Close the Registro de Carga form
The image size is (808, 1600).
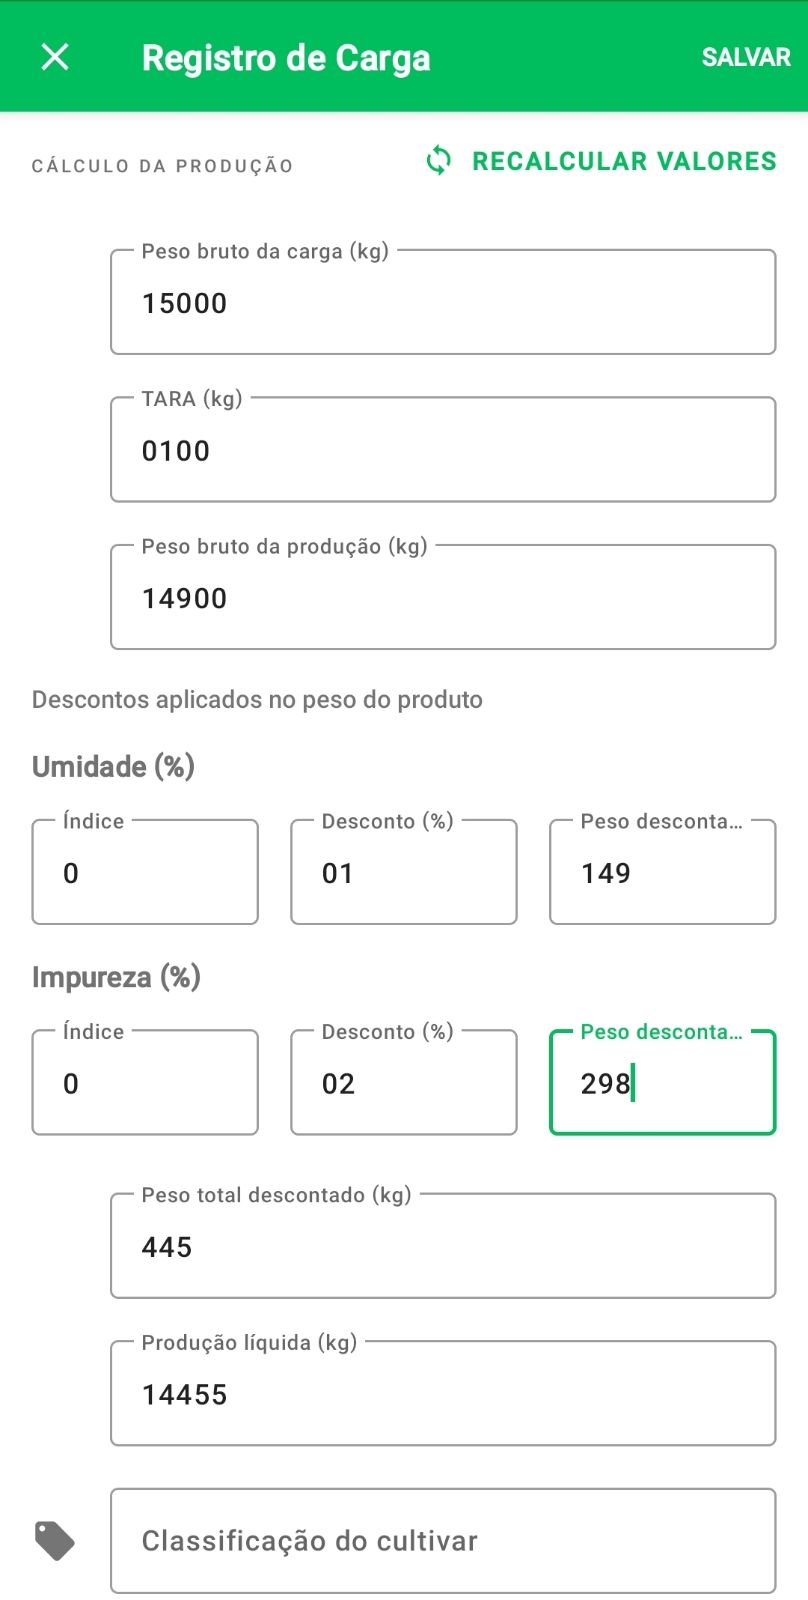click(x=55, y=57)
